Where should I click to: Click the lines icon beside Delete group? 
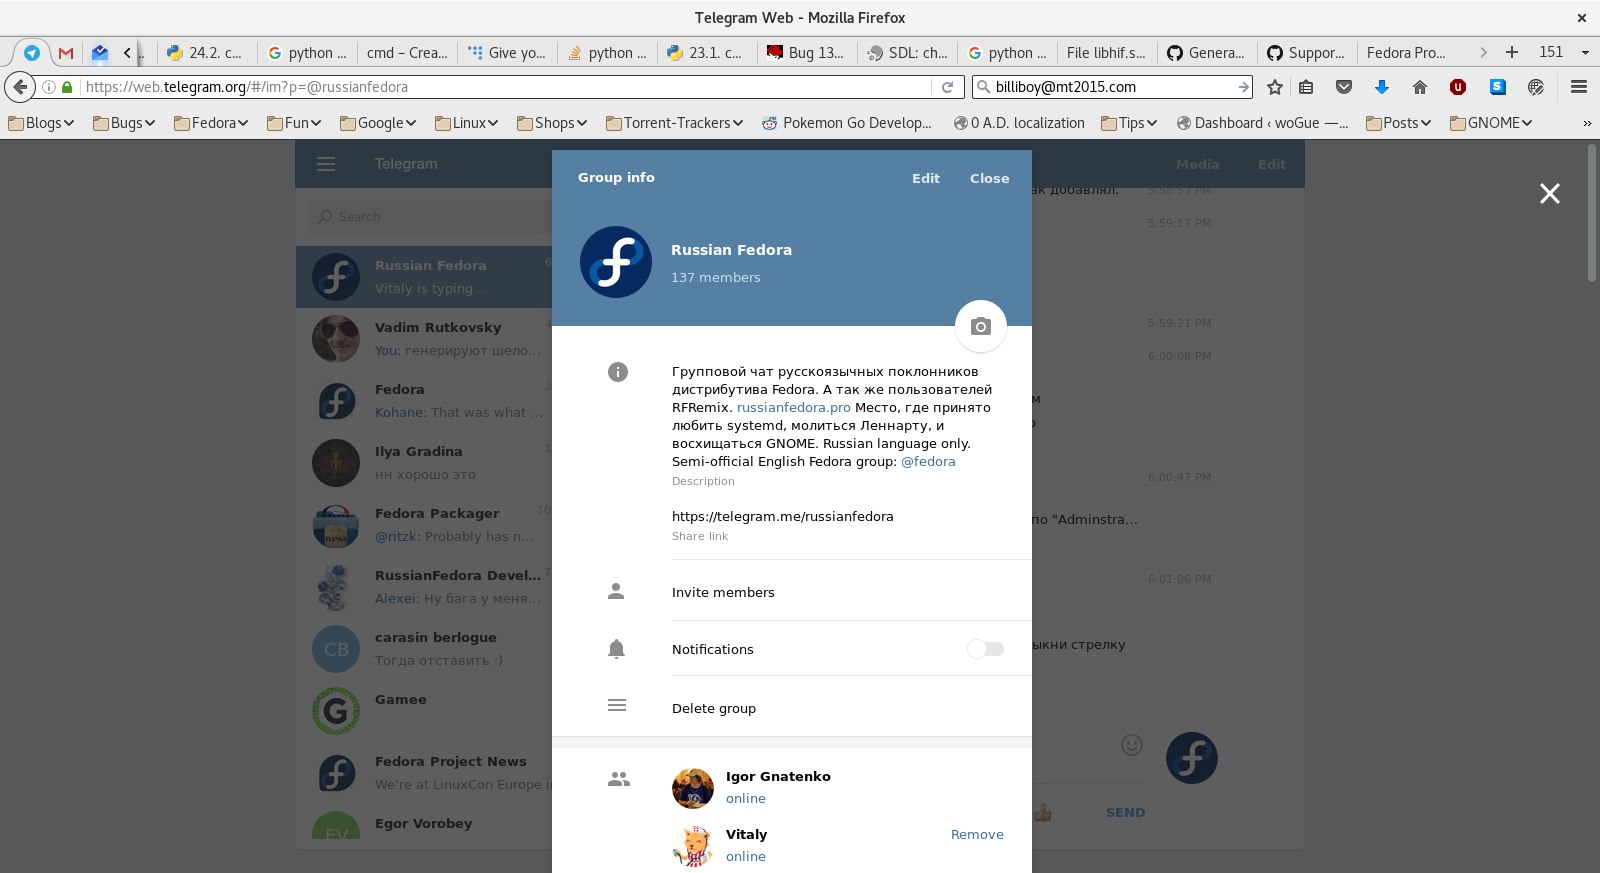pos(617,705)
